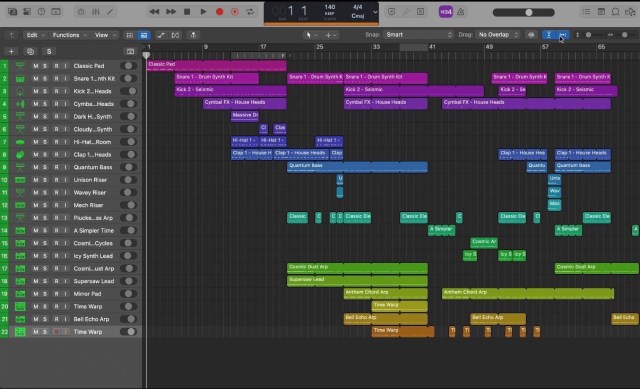Select the Icy Synth Lead track name

(x=93, y=256)
